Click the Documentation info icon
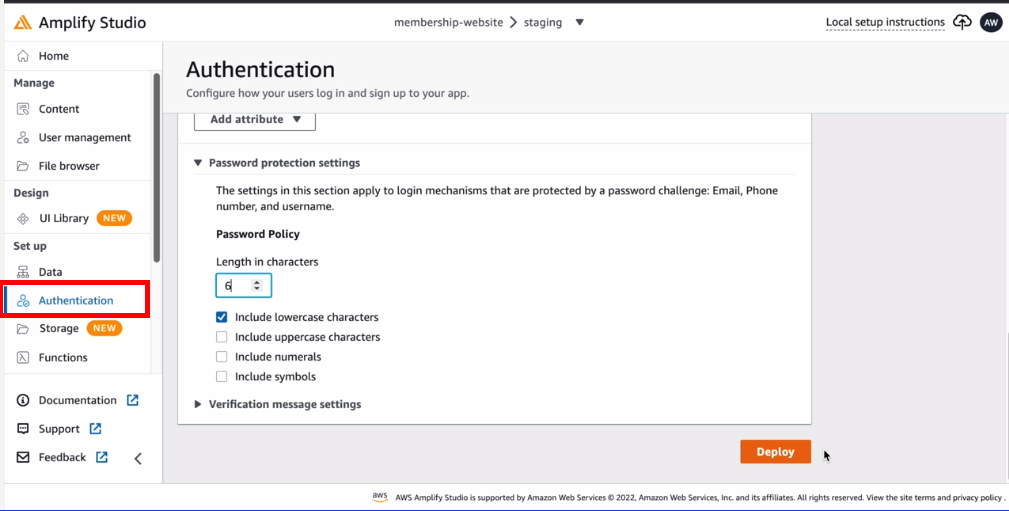The width and height of the screenshot is (1009, 511). click(23, 400)
